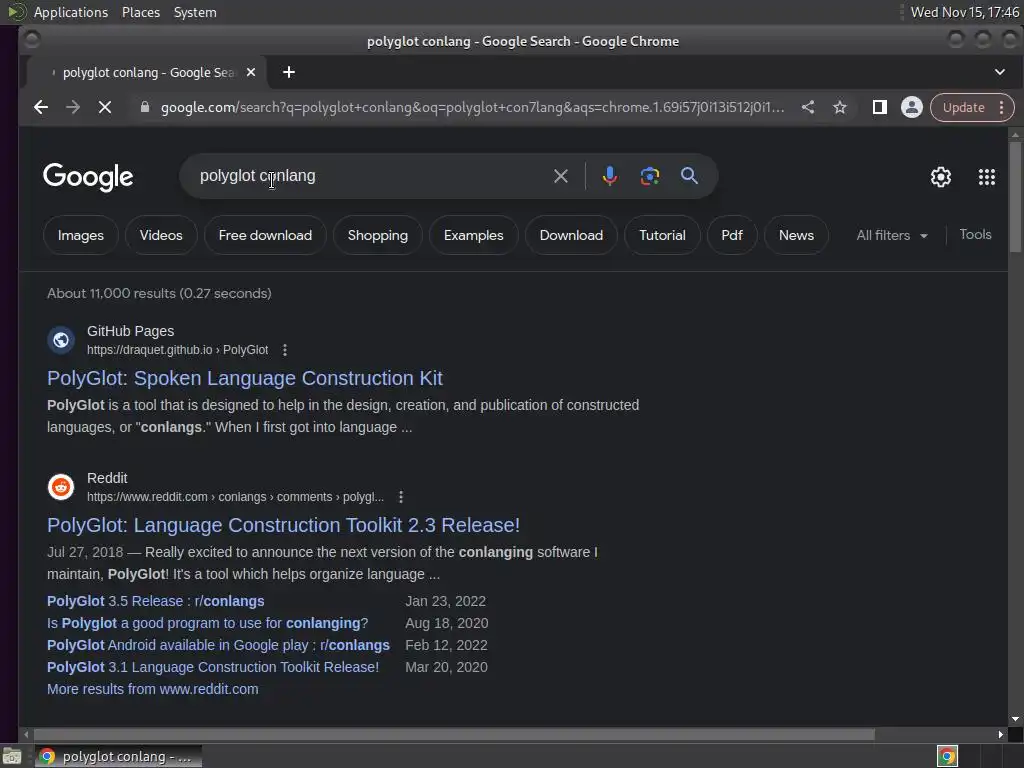This screenshot has width=1024, height=768.
Task: Search by image with Google Lens icon
Action: (649, 176)
